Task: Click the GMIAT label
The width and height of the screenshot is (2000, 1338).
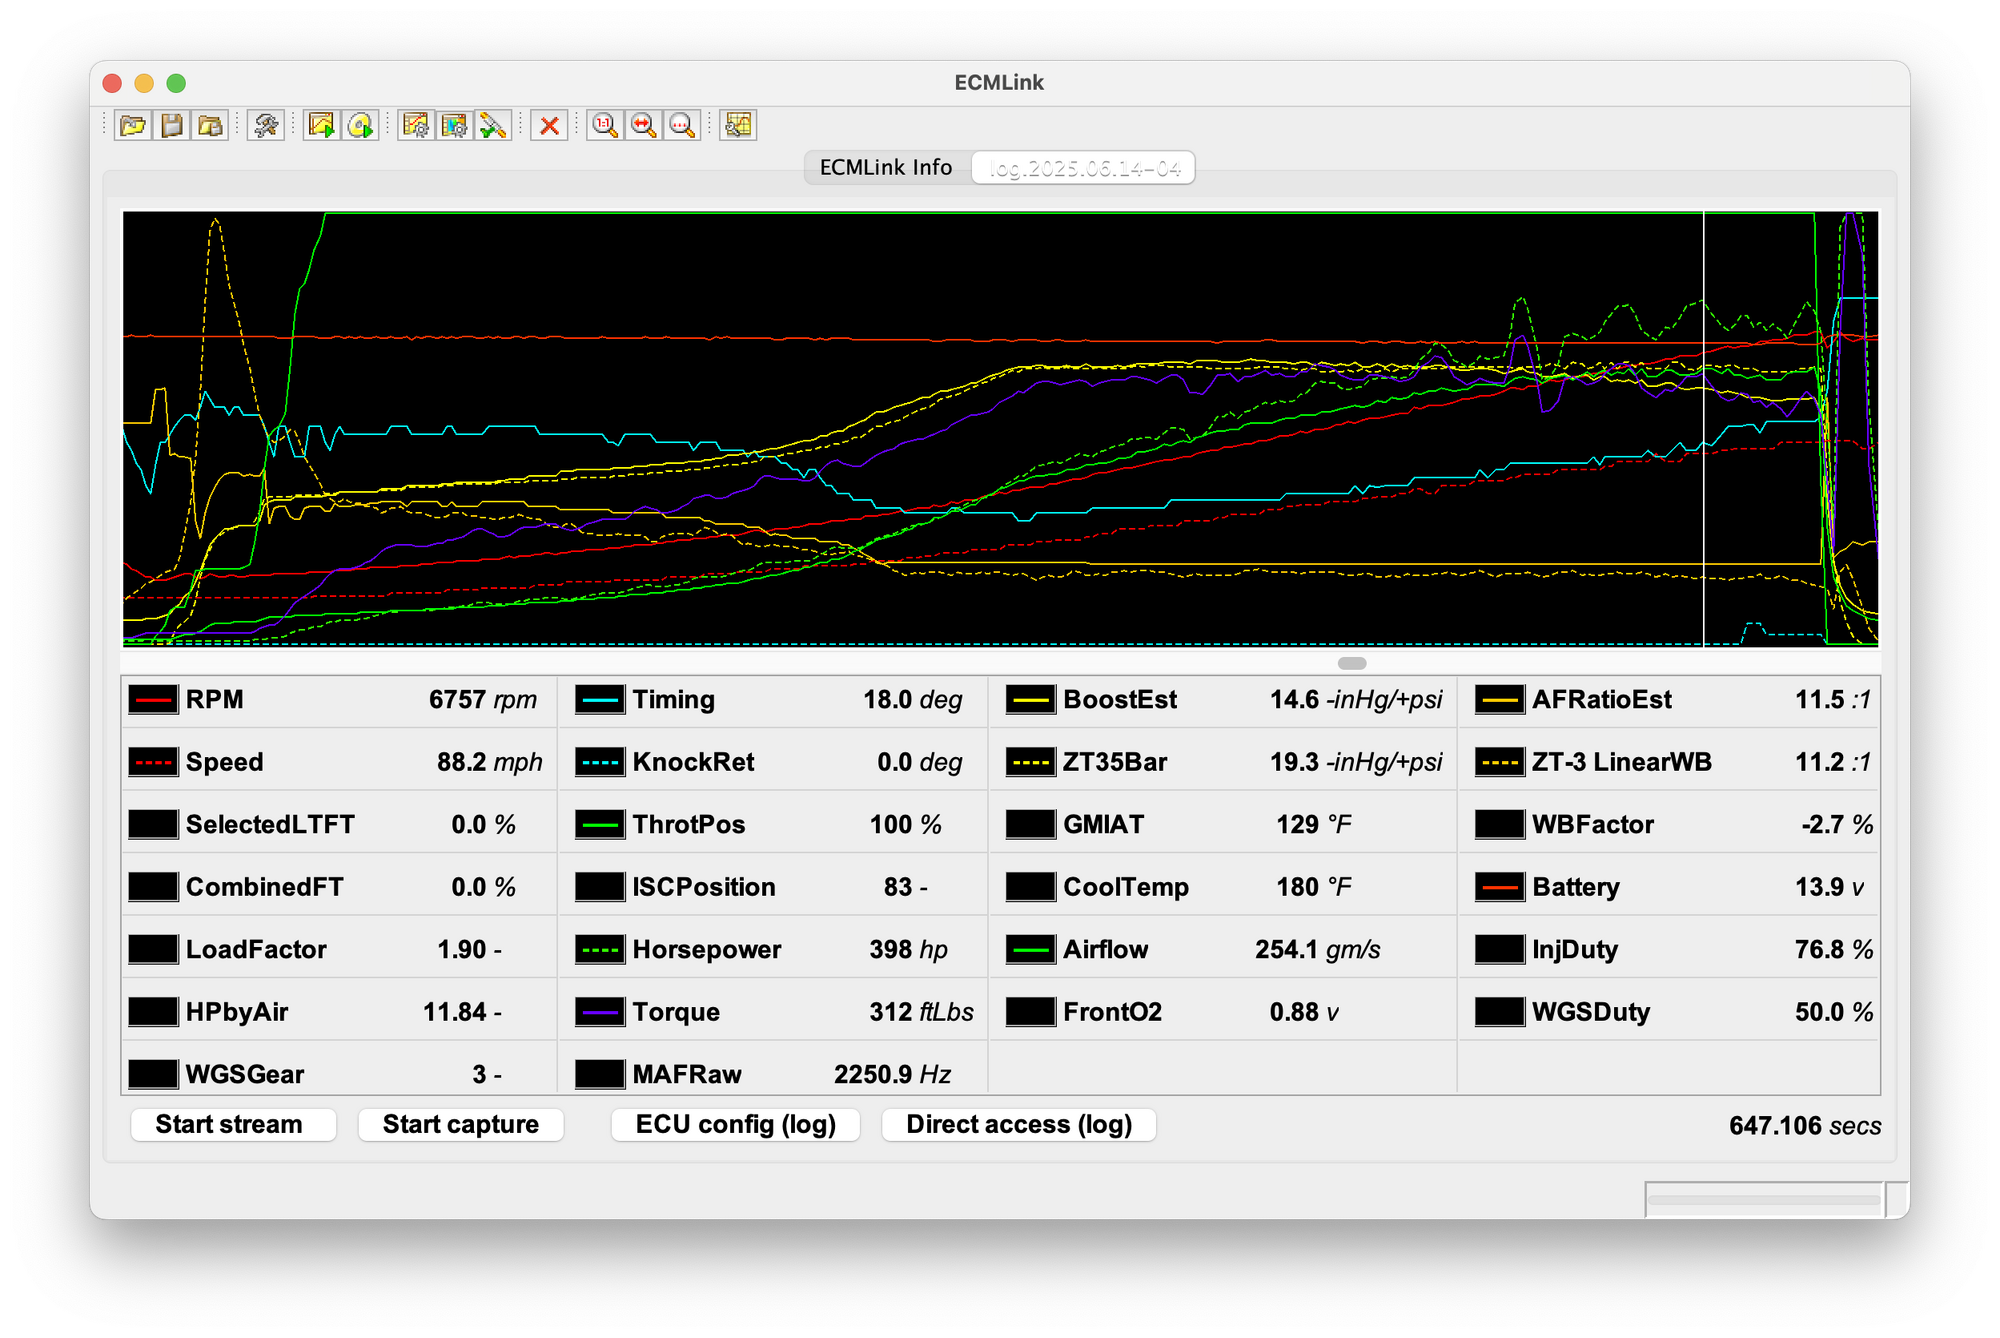Action: pyautogui.click(x=1103, y=825)
